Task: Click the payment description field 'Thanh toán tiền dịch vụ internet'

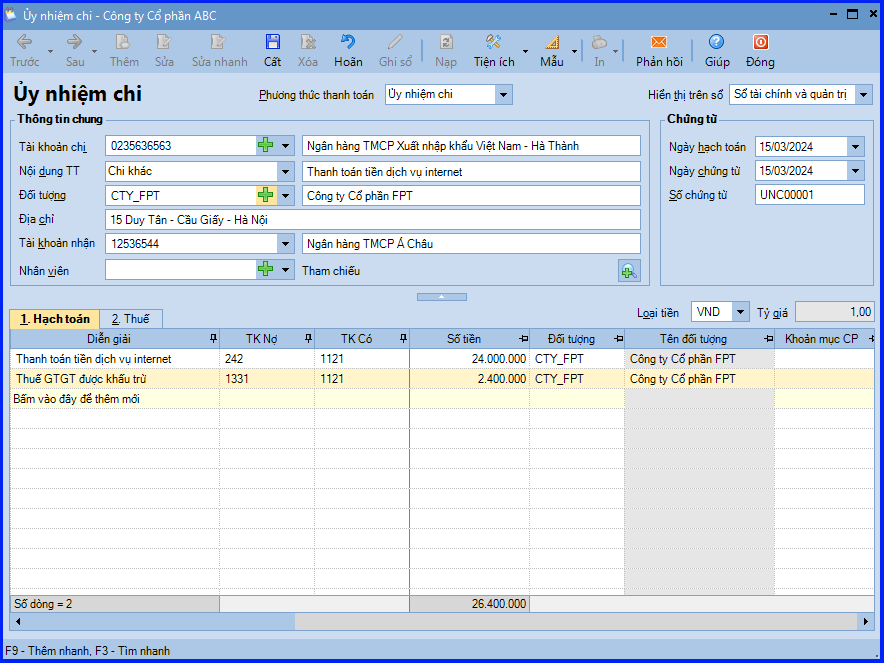Action: (x=471, y=171)
